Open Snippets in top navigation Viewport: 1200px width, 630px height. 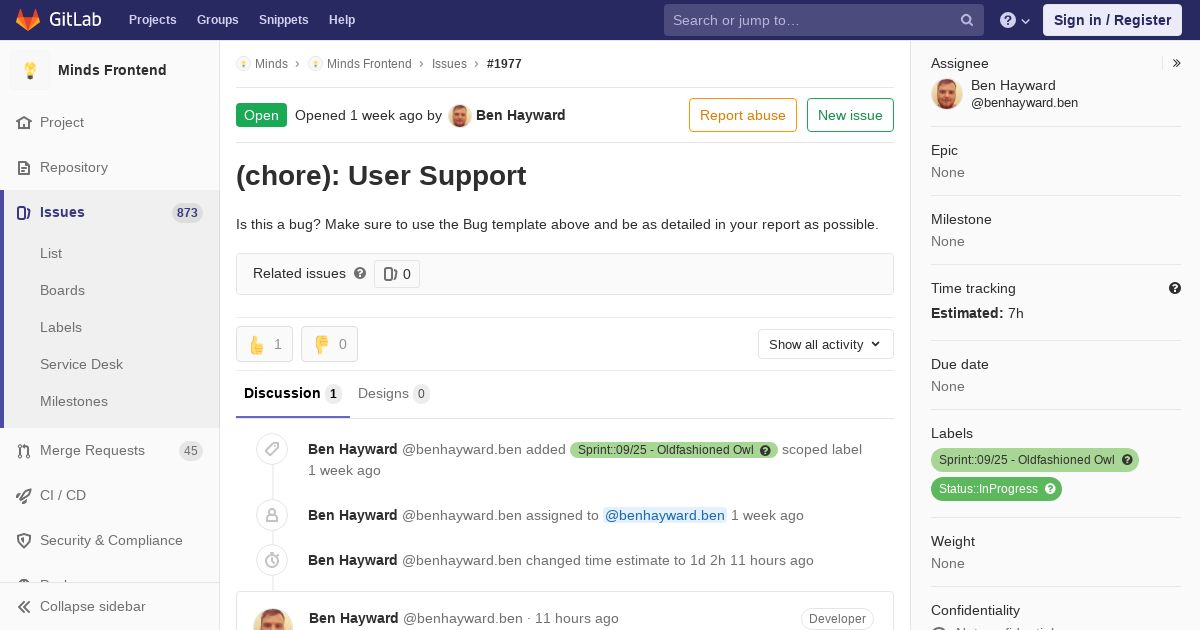tap(283, 20)
